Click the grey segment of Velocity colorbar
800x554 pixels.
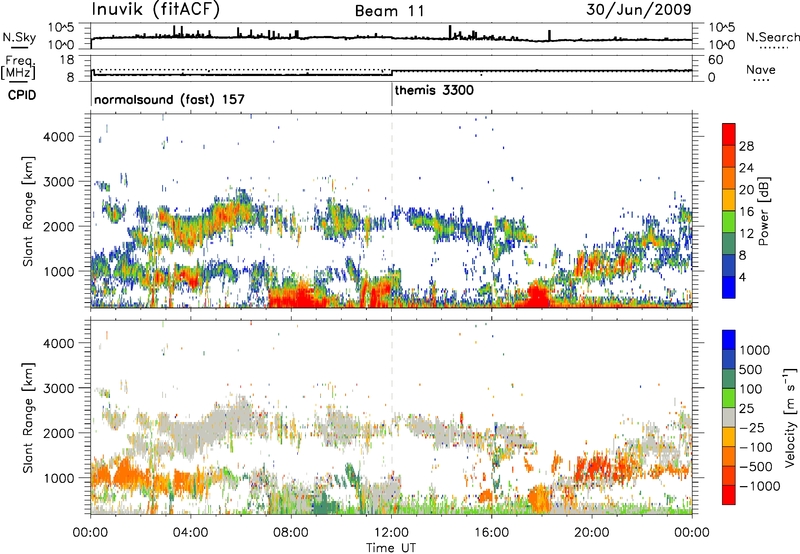point(729,418)
